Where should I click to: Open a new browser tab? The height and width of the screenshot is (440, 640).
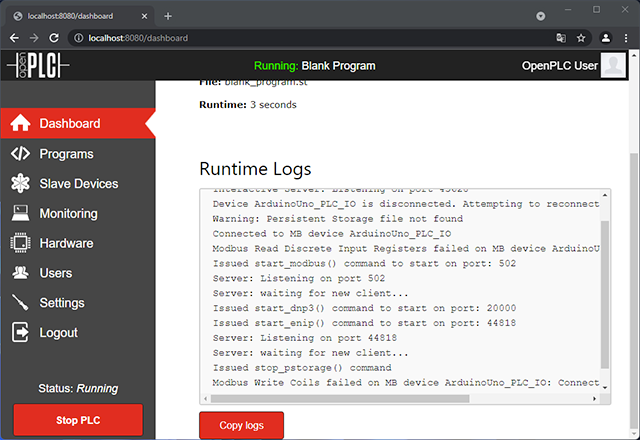[168, 16]
